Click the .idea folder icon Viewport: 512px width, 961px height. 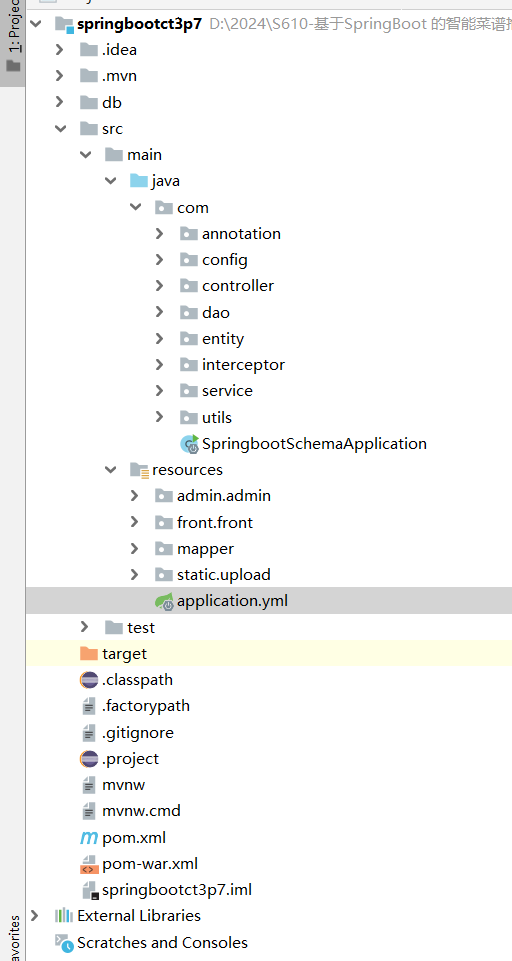(89, 50)
